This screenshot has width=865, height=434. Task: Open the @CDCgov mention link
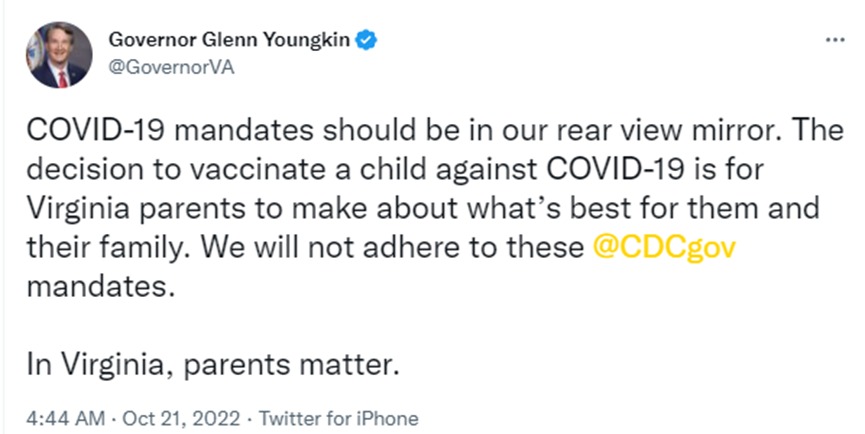(x=664, y=248)
